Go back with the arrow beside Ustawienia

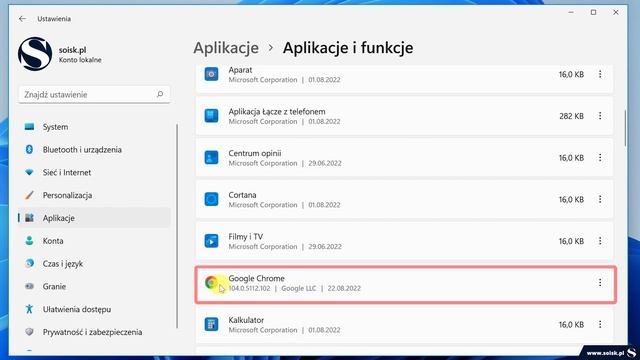pyautogui.click(x=22, y=19)
